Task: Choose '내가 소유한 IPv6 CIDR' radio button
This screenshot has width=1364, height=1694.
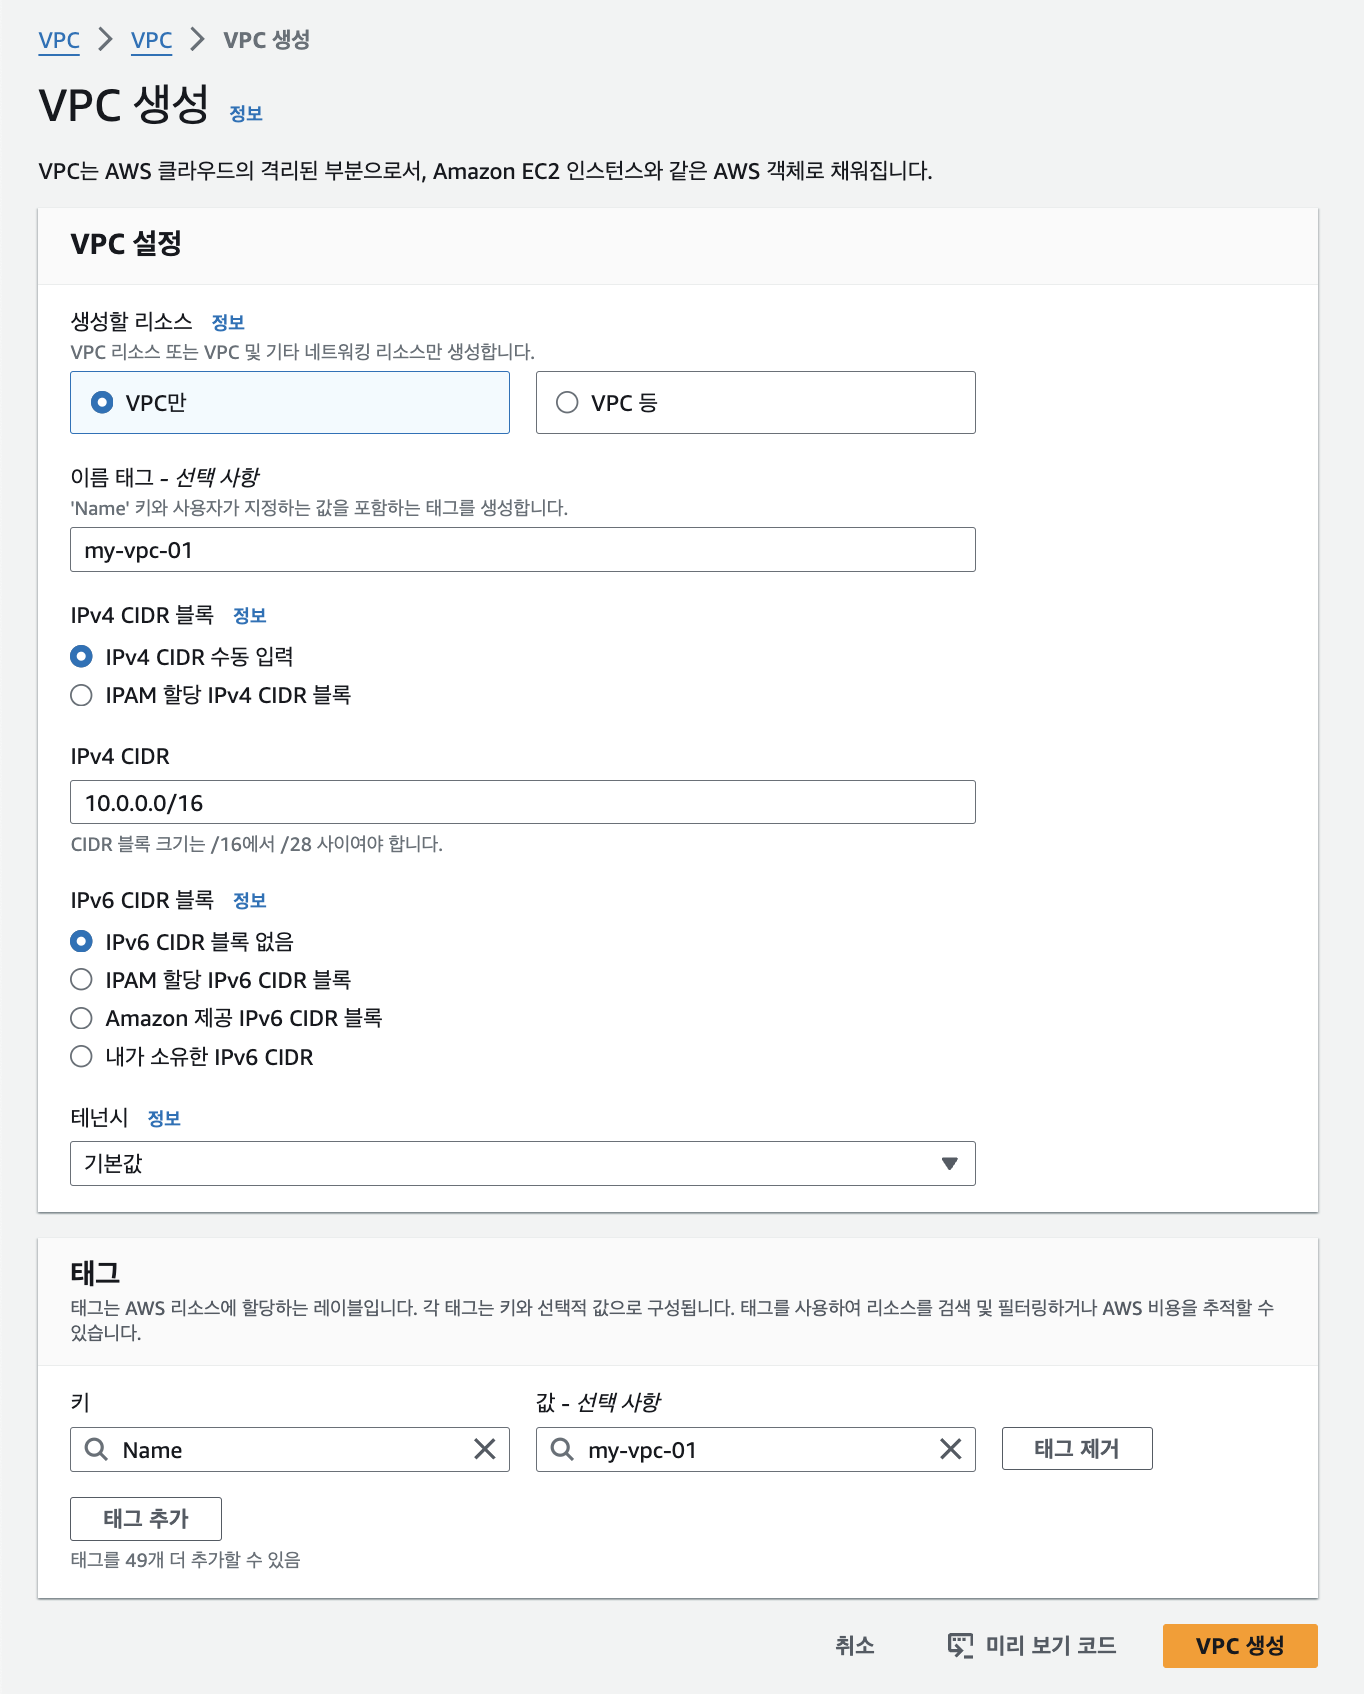Action: click(82, 1057)
